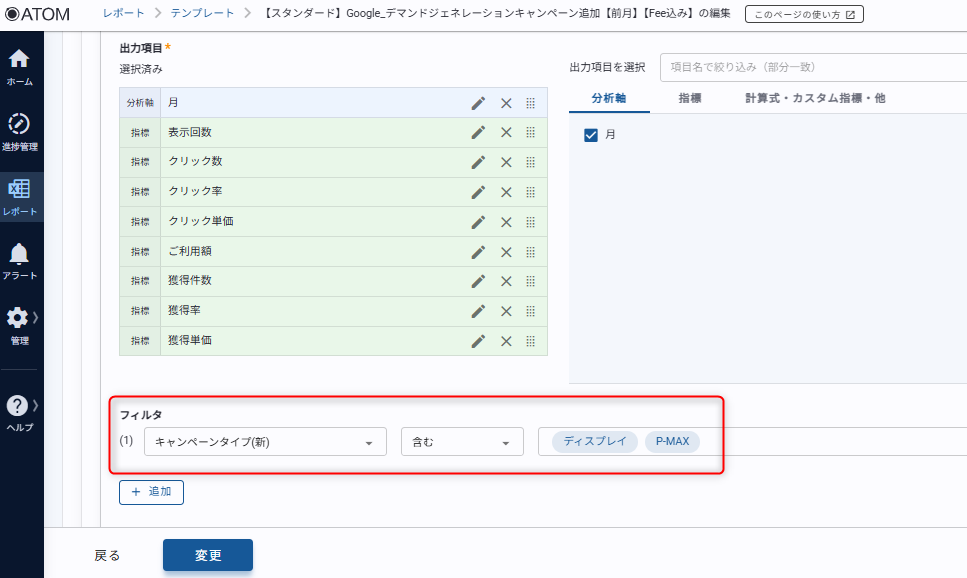Click the 追加 filter button
The height and width of the screenshot is (578, 967).
[x=151, y=492]
